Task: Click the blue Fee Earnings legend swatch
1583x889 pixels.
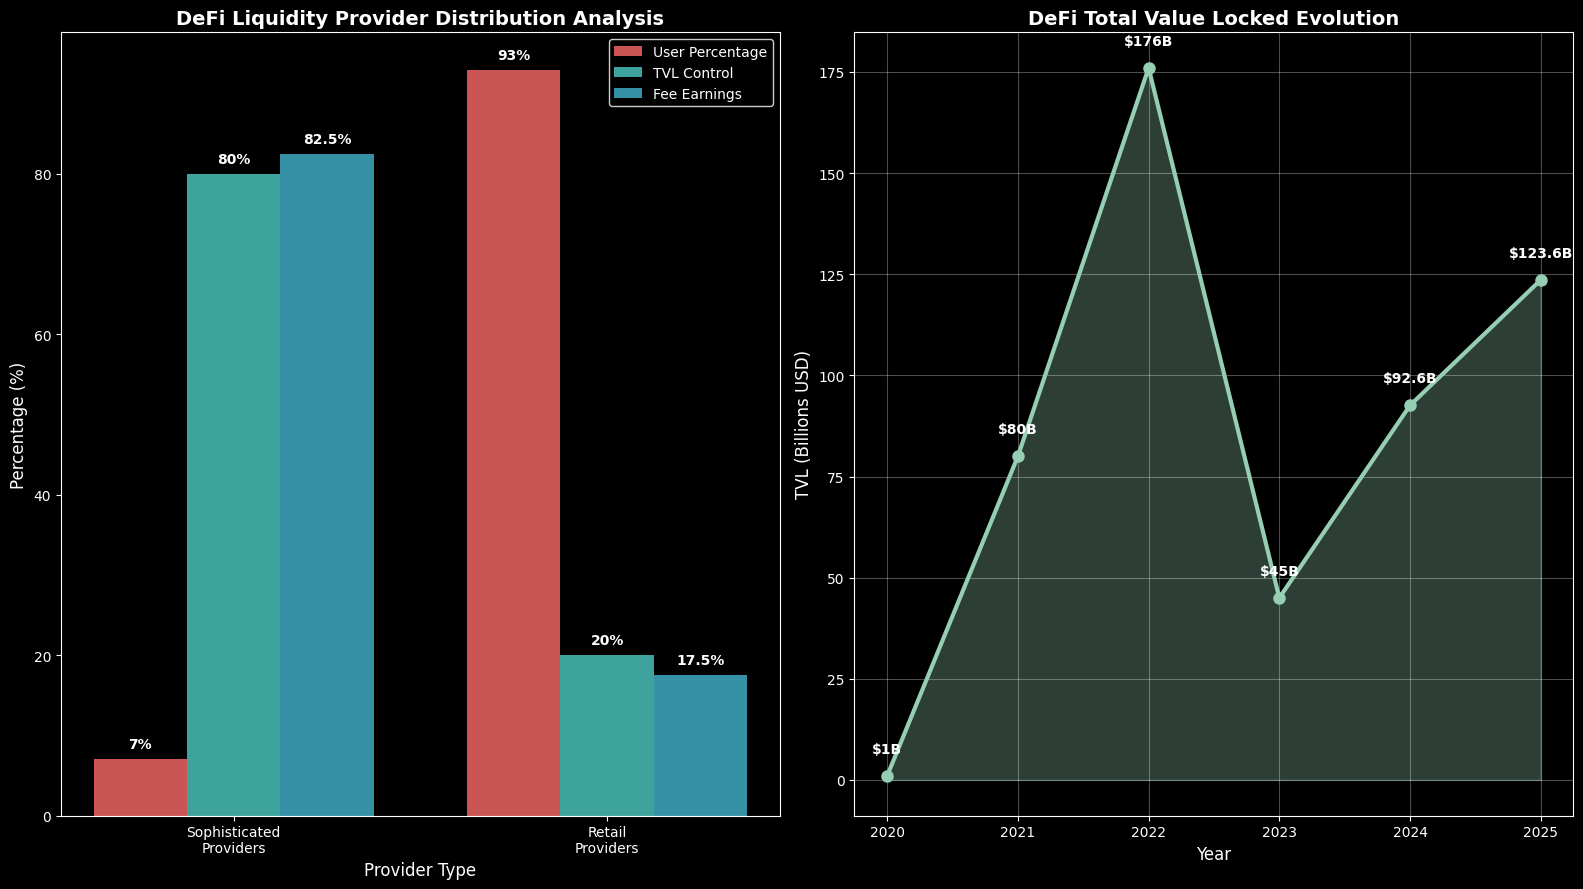Action: [x=629, y=94]
